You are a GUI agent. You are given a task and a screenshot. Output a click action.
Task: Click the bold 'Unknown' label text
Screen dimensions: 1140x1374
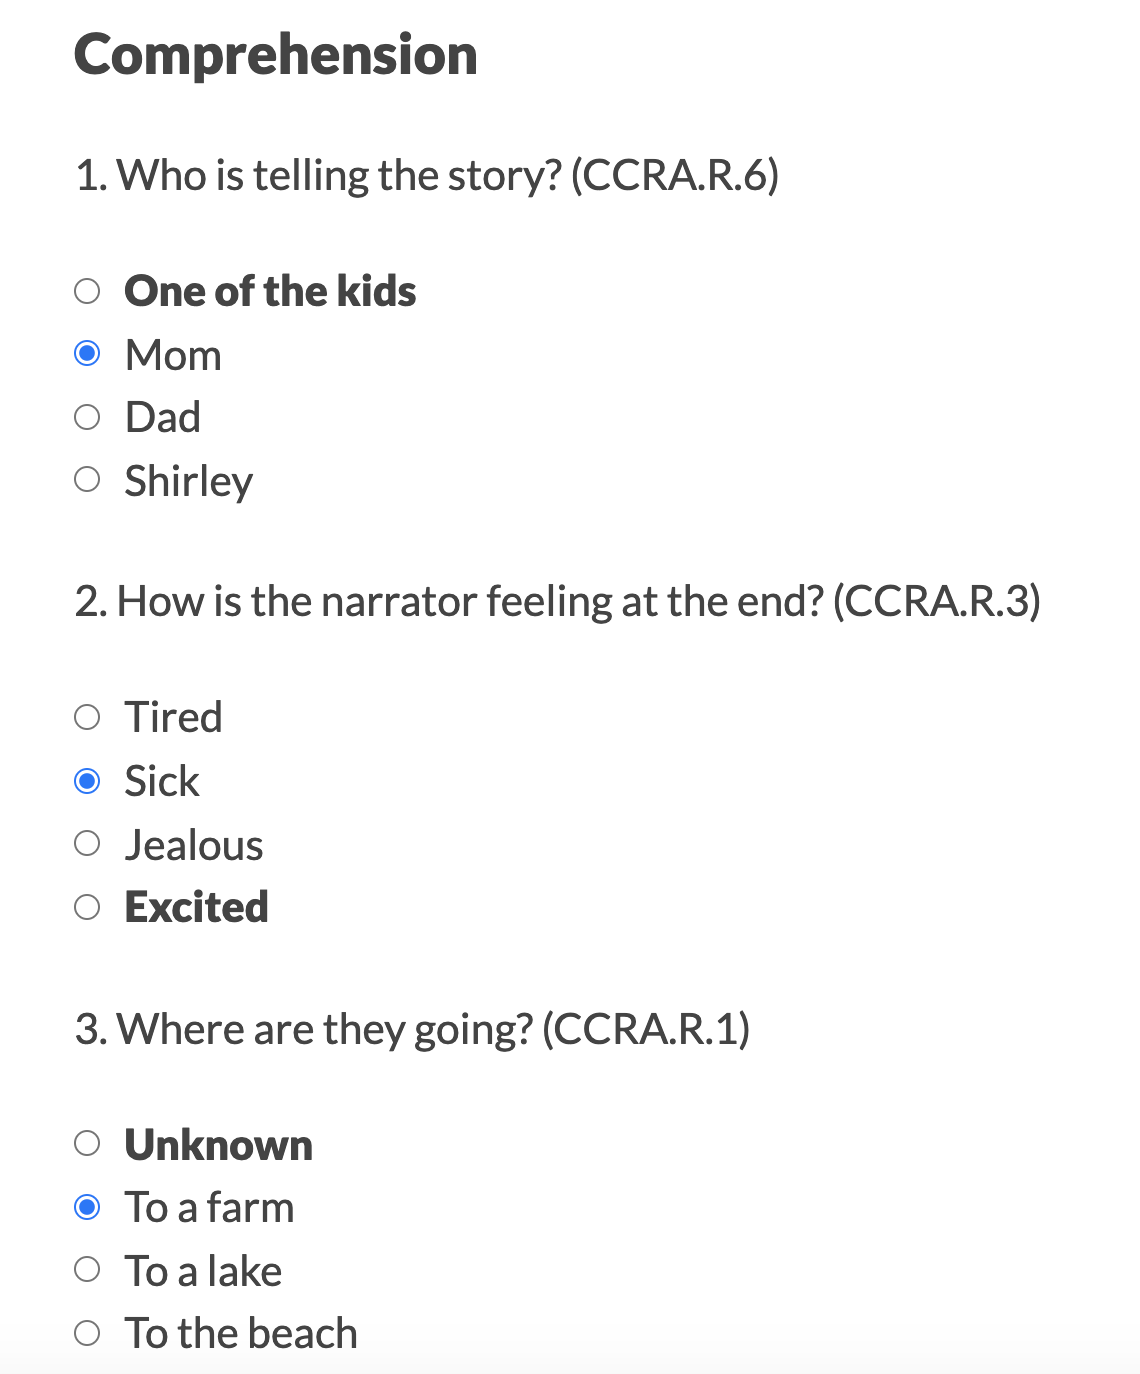[x=218, y=1145]
